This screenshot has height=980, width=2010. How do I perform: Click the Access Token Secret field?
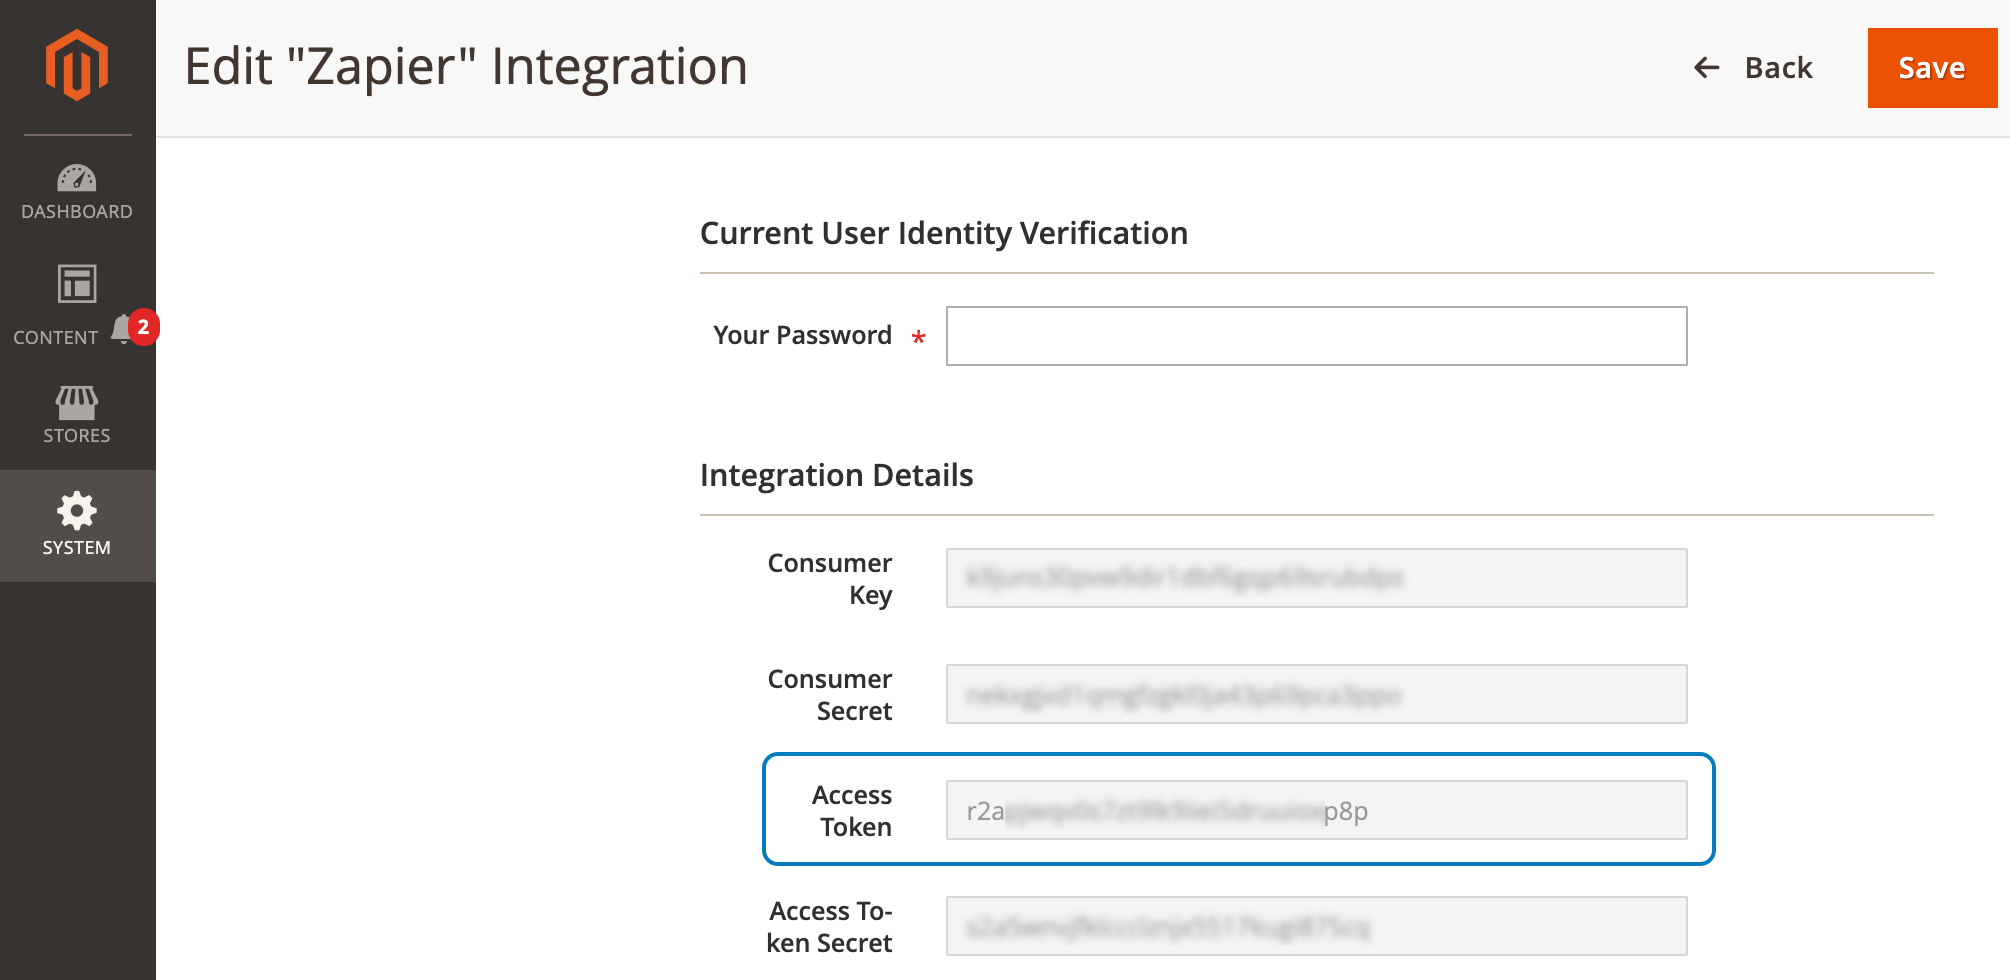pos(1316,926)
